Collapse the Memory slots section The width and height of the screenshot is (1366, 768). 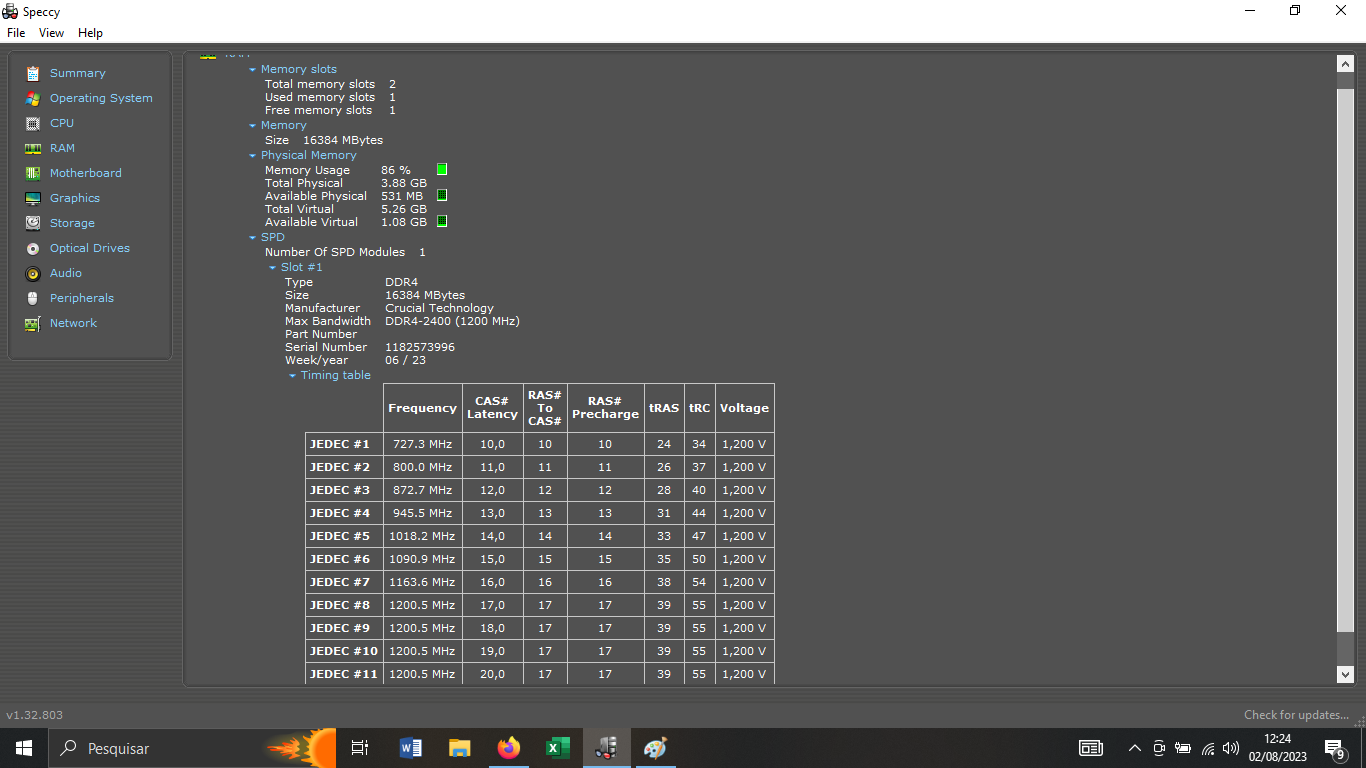(x=253, y=70)
